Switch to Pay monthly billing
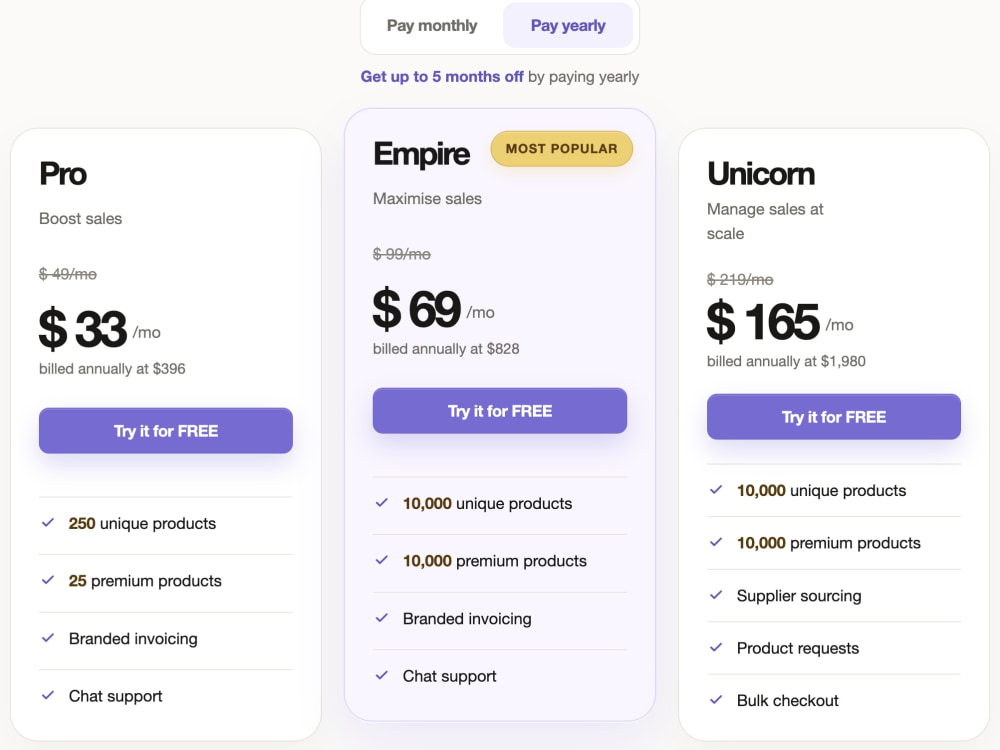The image size is (1000, 750). (x=432, y=26)
